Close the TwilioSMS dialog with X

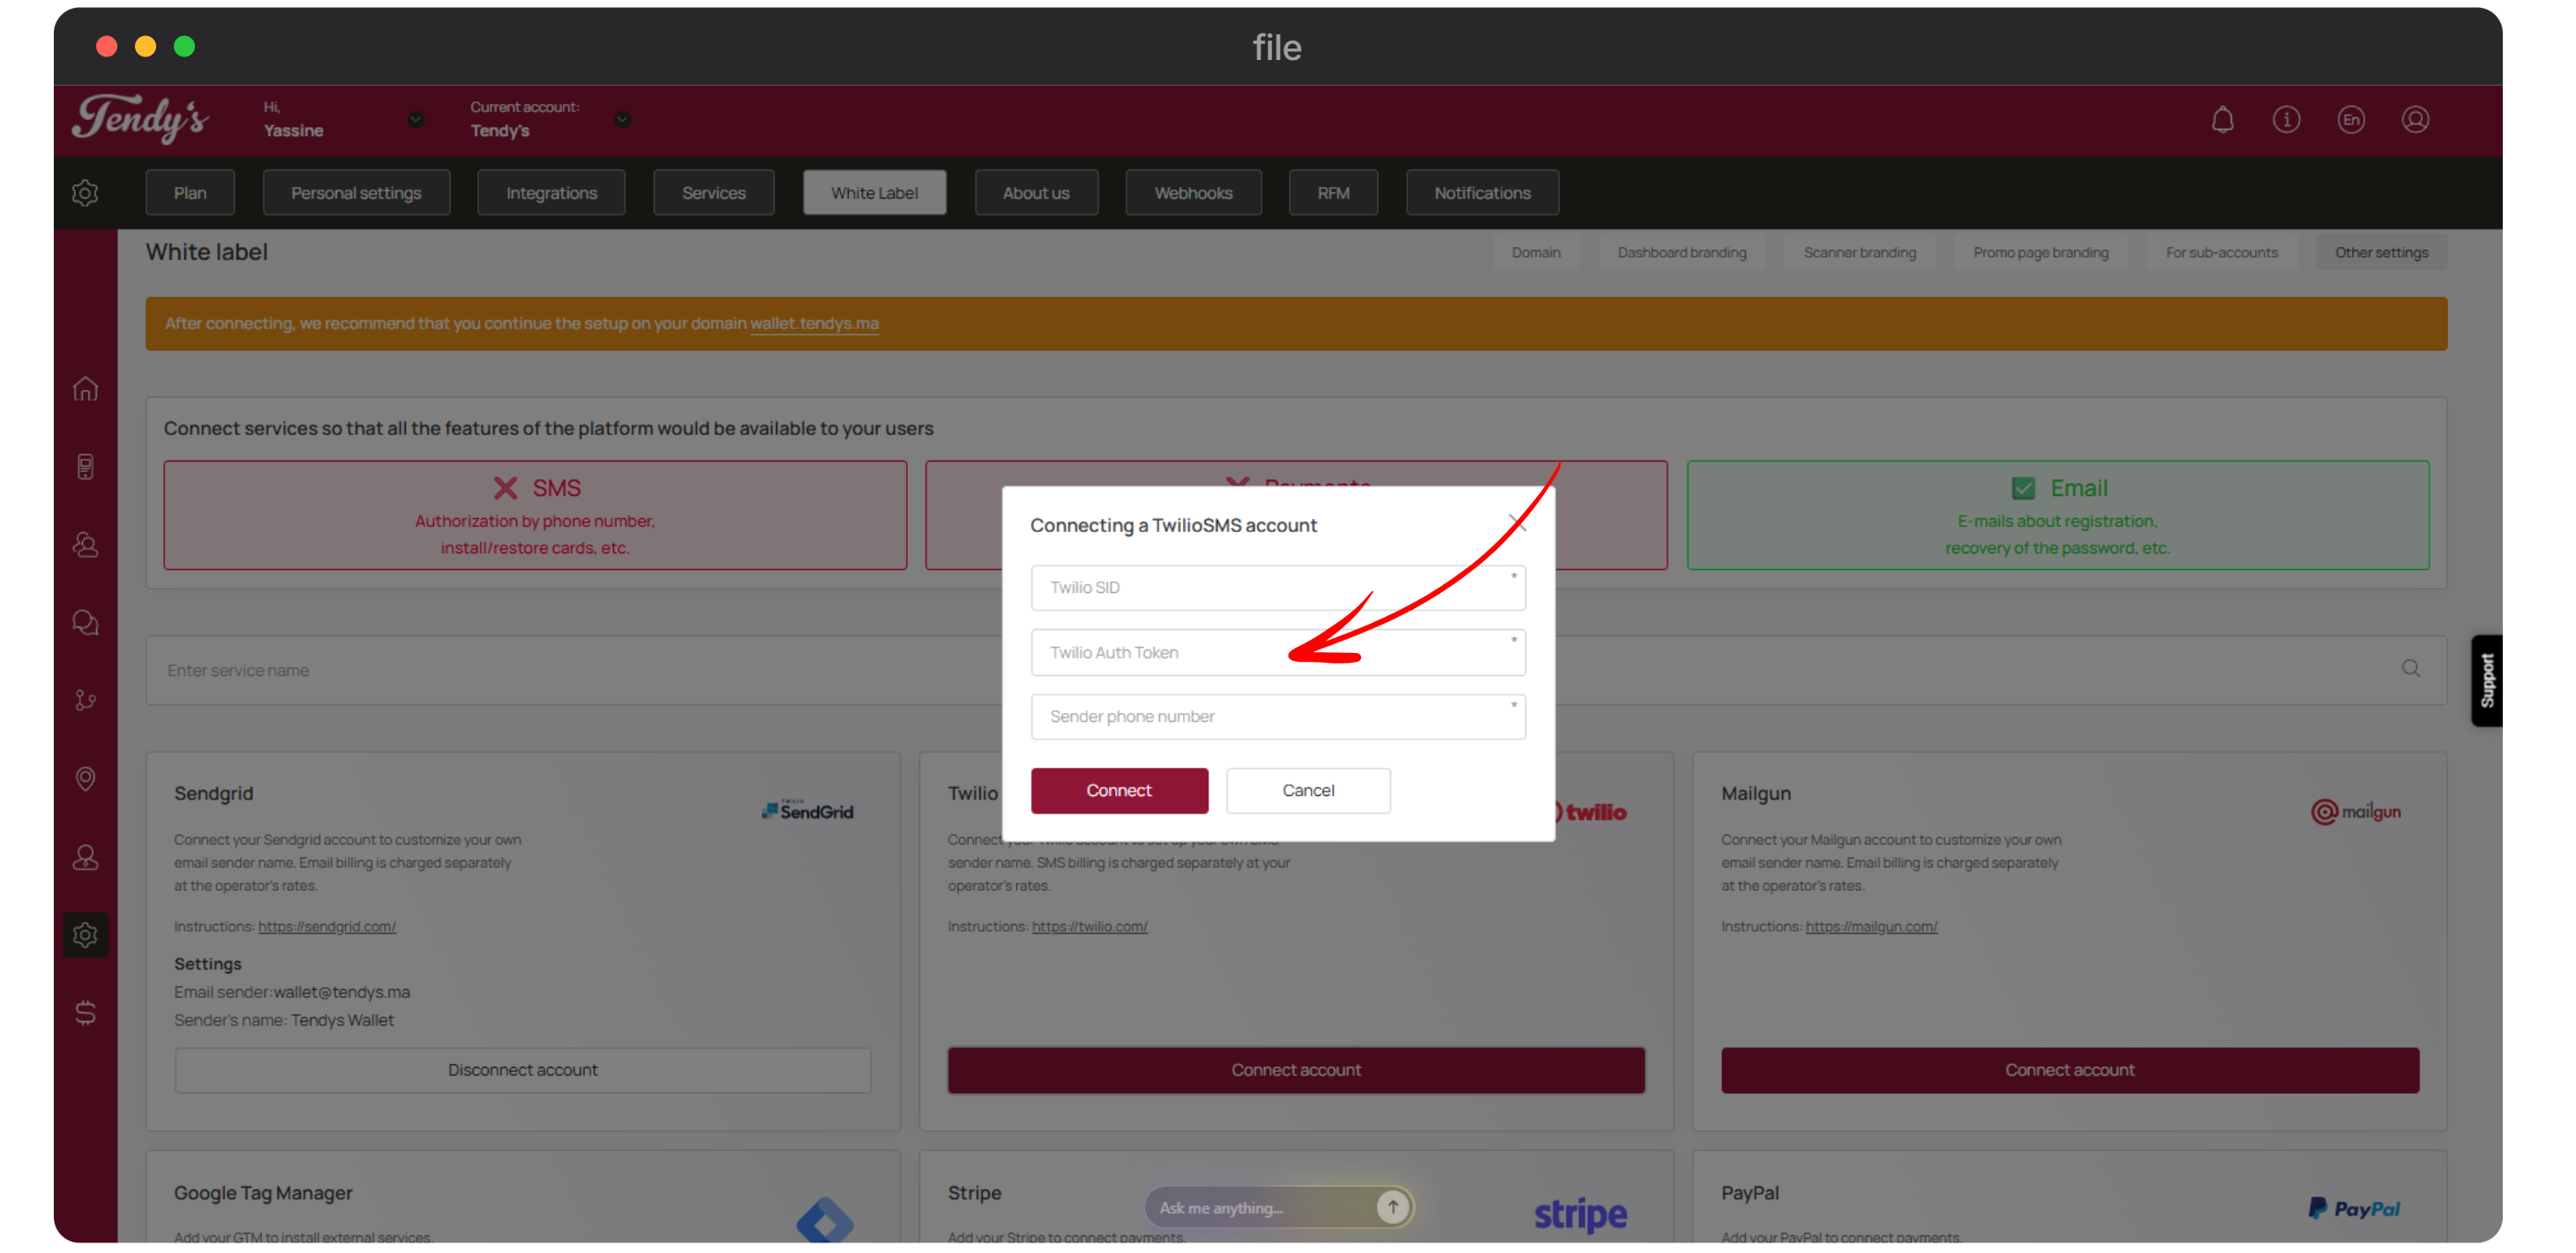point(1517,522)
